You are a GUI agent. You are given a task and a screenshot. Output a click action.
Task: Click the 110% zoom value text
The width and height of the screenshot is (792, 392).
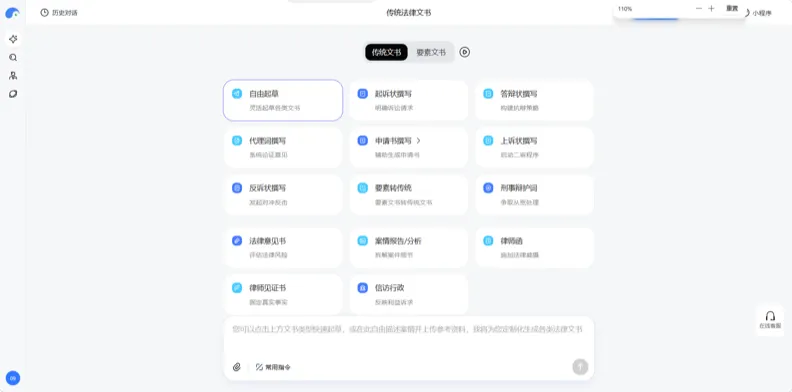click(x=625, y=9)
